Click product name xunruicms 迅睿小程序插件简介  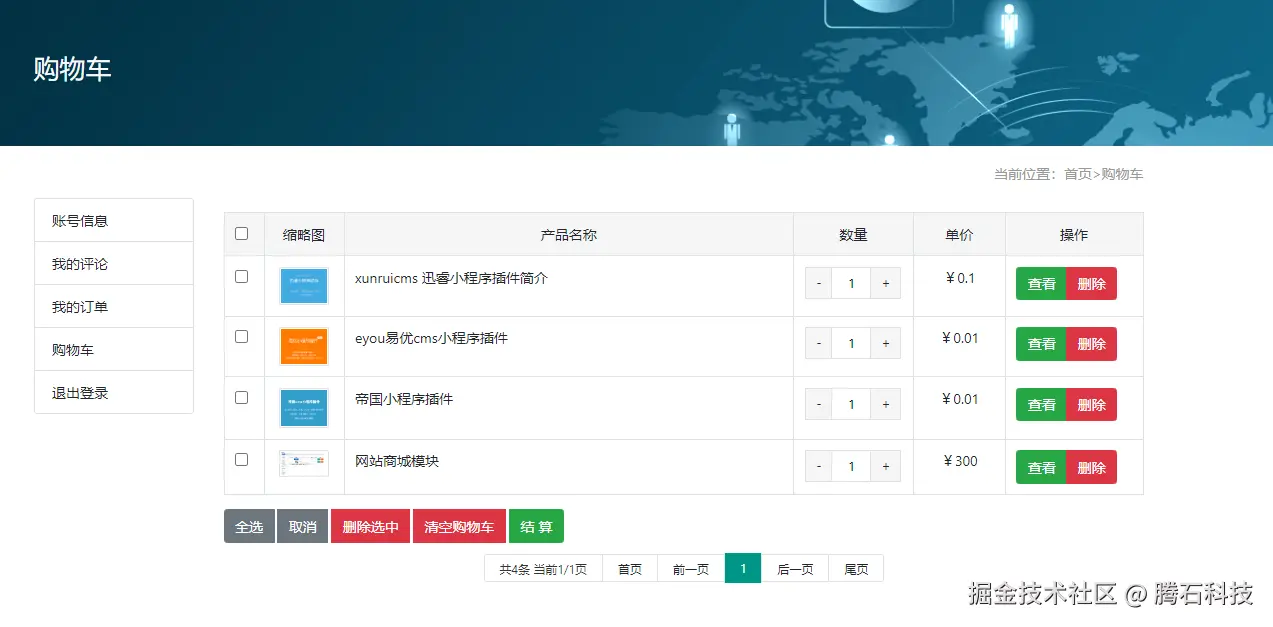(x=451, y=278)
